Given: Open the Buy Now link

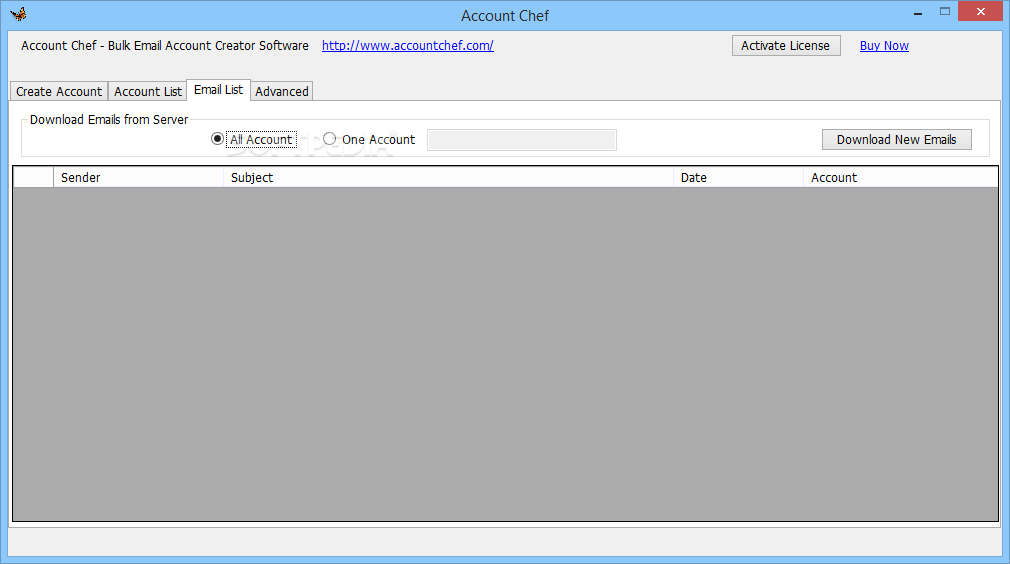Looking at the screenshot, I should tap(884, 46).
